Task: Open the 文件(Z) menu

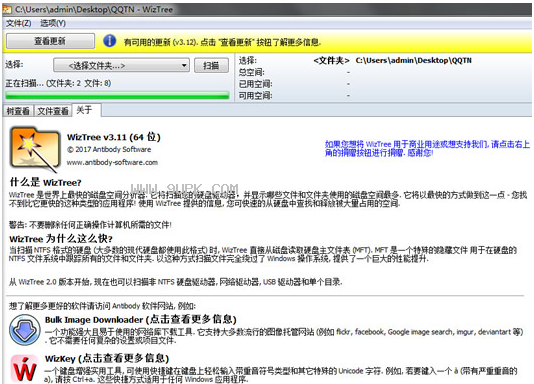Action: 18,23
